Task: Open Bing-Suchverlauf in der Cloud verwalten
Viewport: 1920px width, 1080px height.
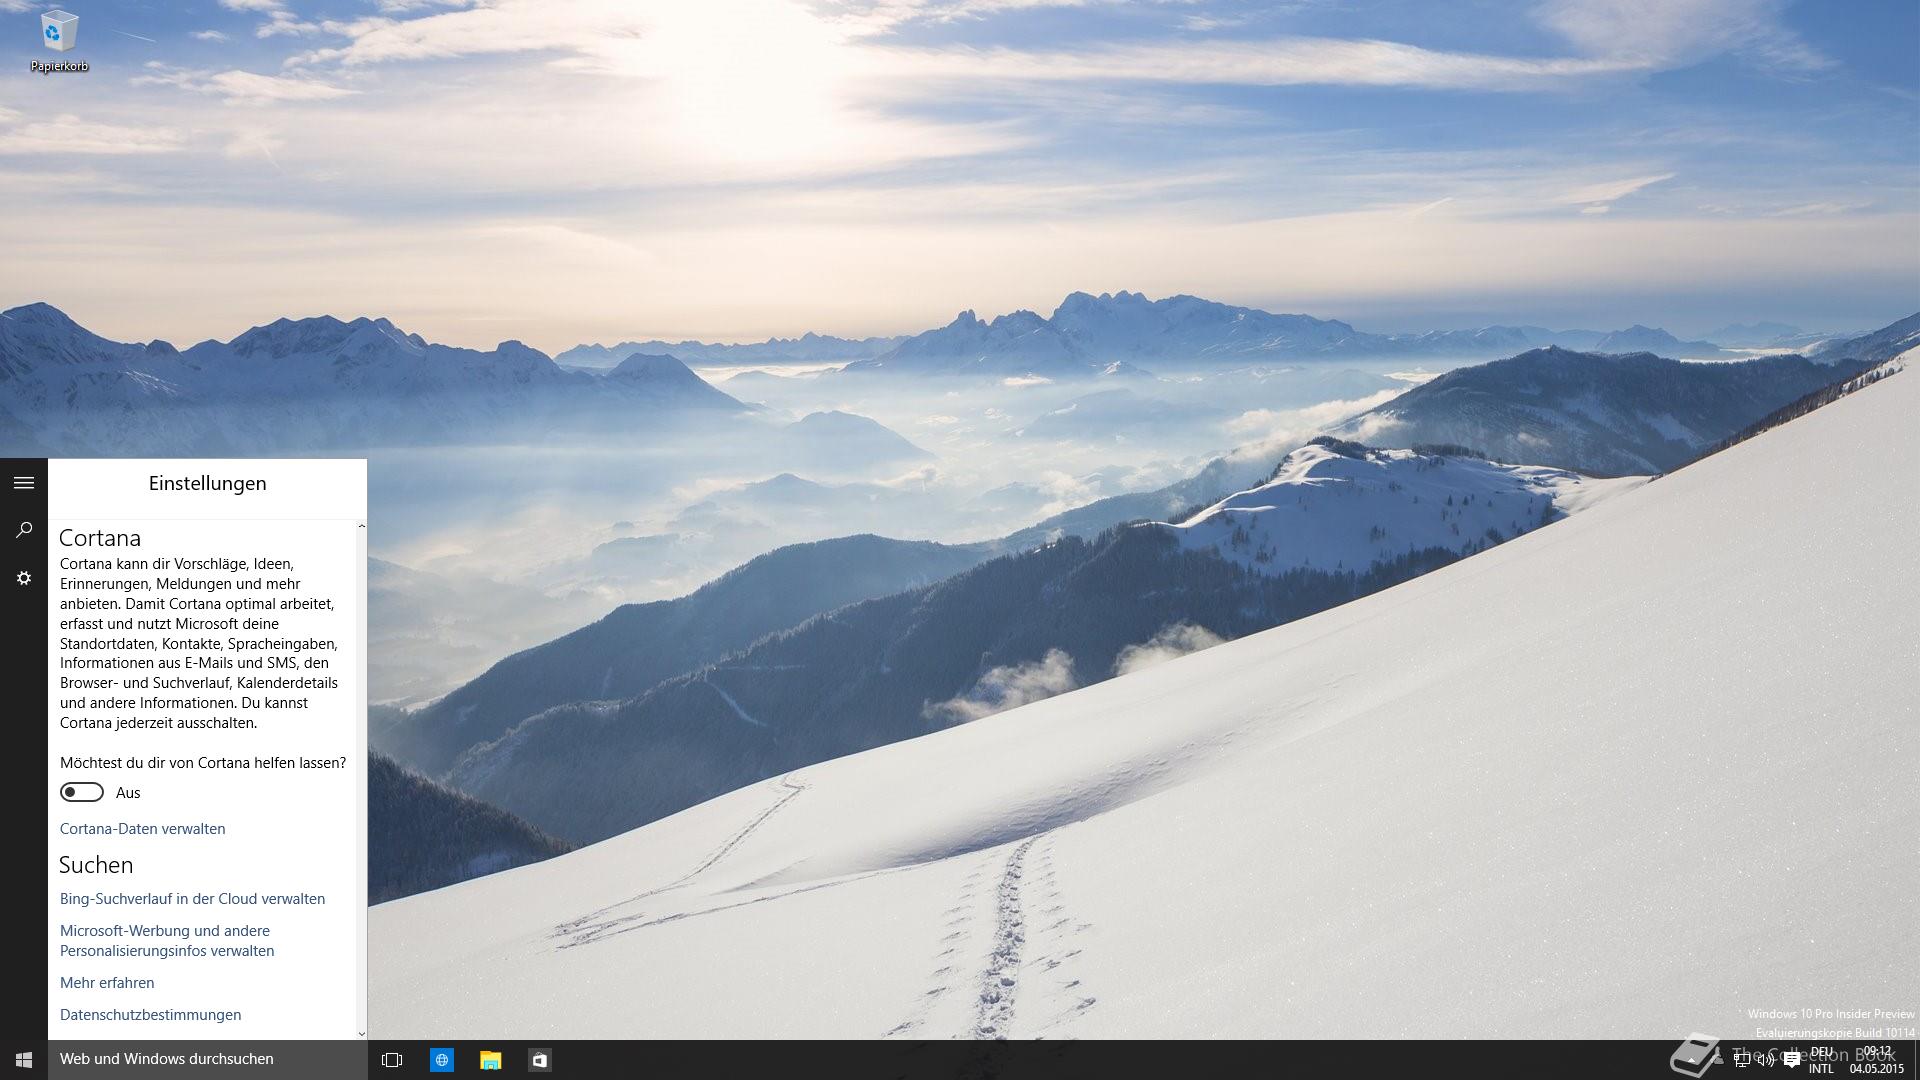Action: pos(192,898)
